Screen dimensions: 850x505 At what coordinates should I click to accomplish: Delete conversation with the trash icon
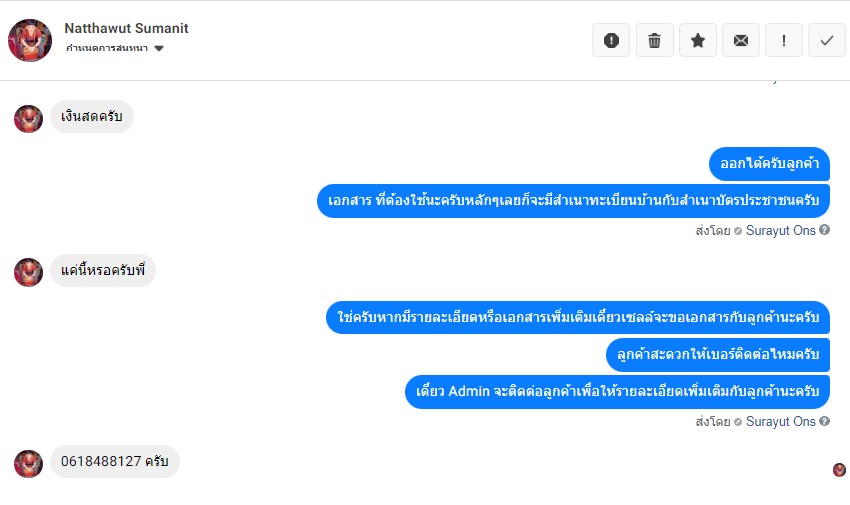point(654,40)
